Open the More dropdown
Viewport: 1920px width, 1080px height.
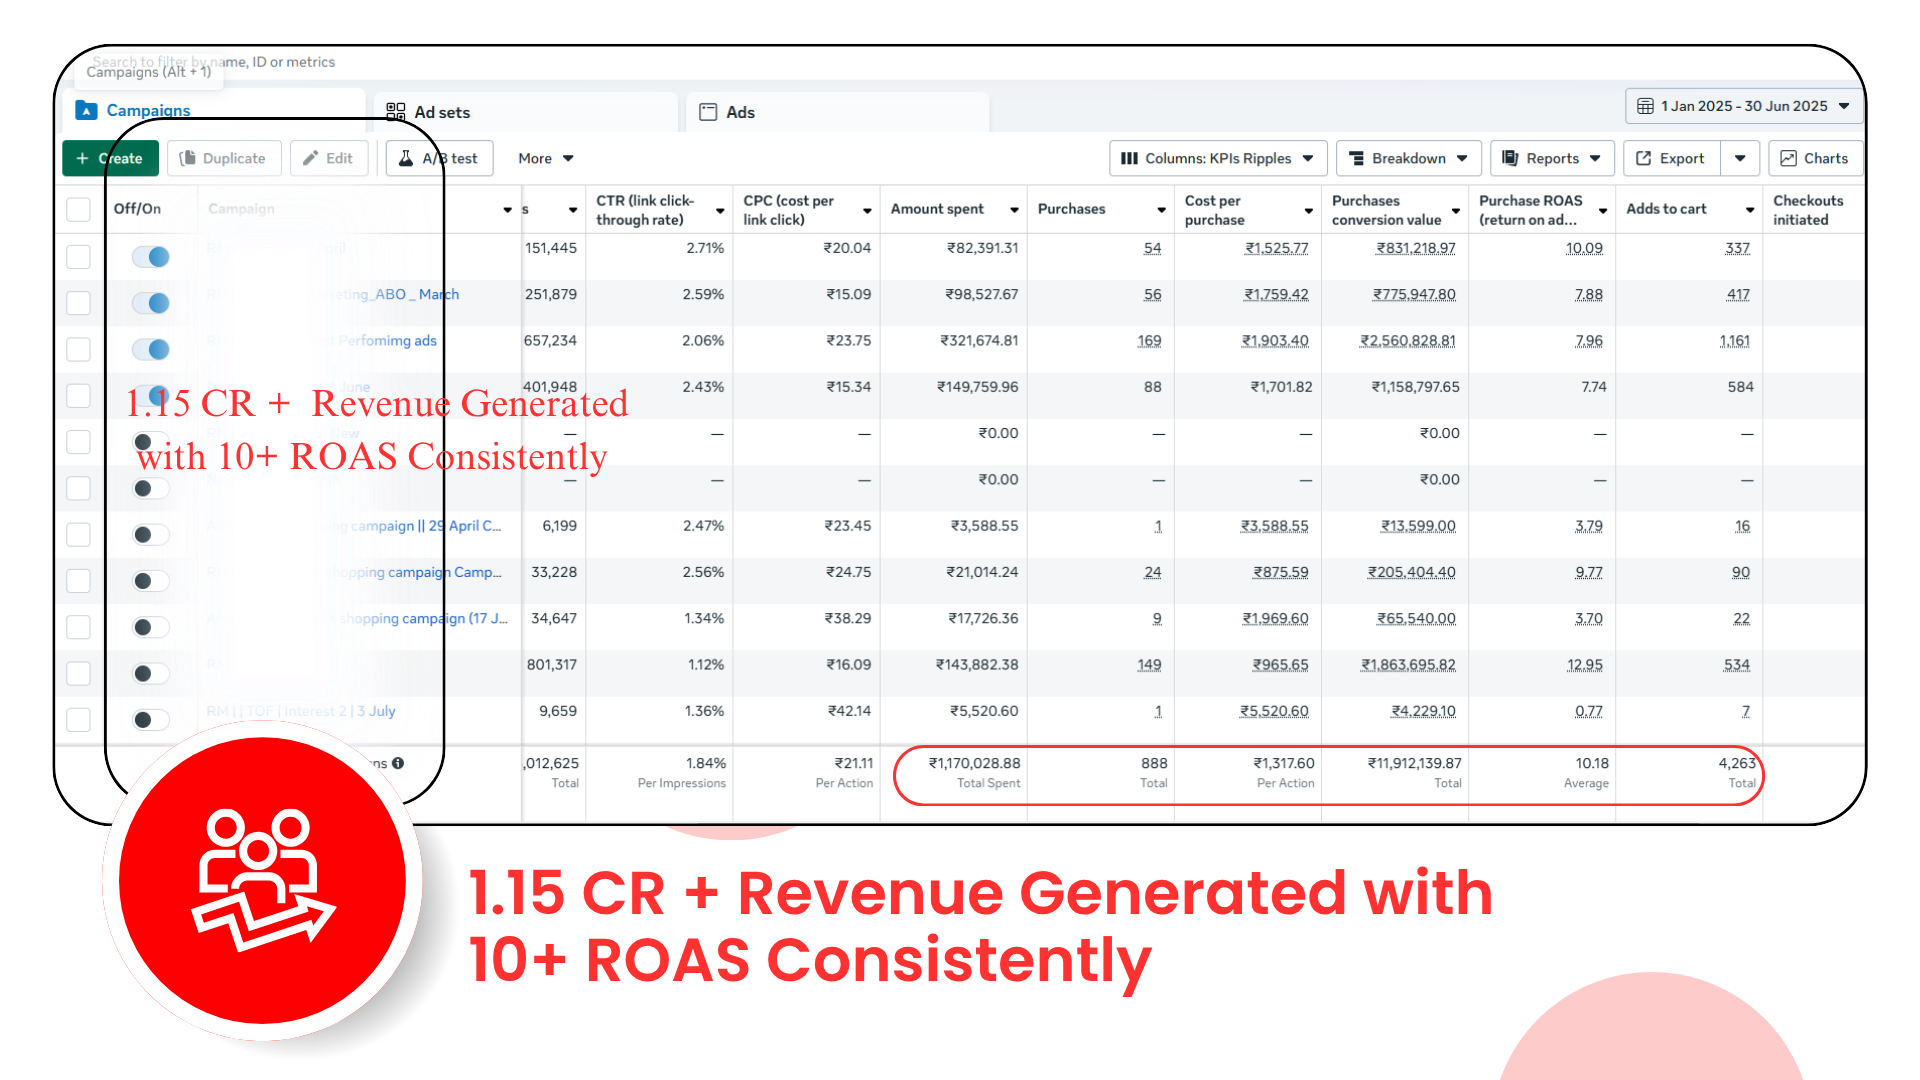(544, 158)
